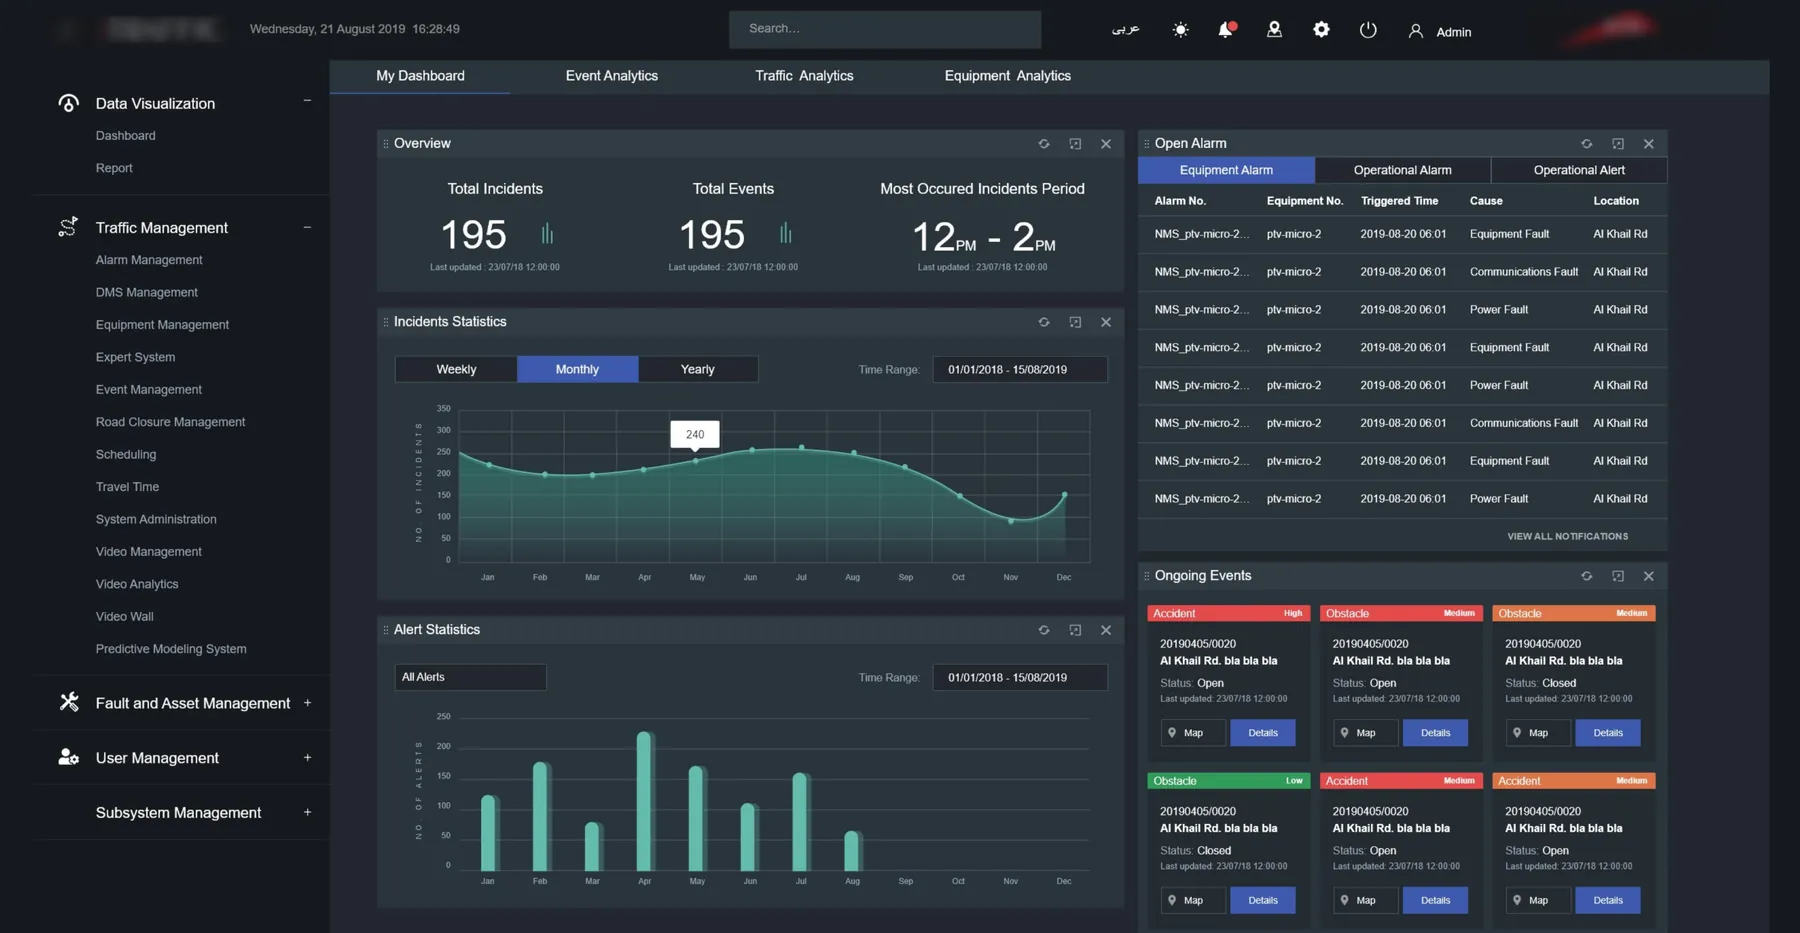Click the Search input field
Screen dimensions: 1800x933
[884, 29]
